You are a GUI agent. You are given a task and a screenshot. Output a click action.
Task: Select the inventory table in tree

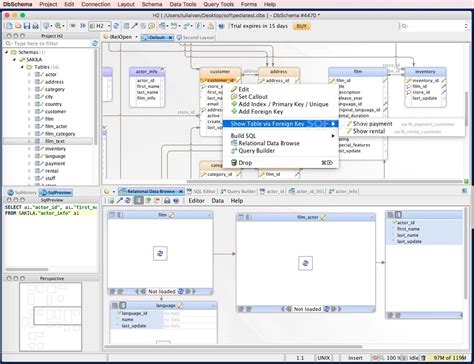click(55, 149)
